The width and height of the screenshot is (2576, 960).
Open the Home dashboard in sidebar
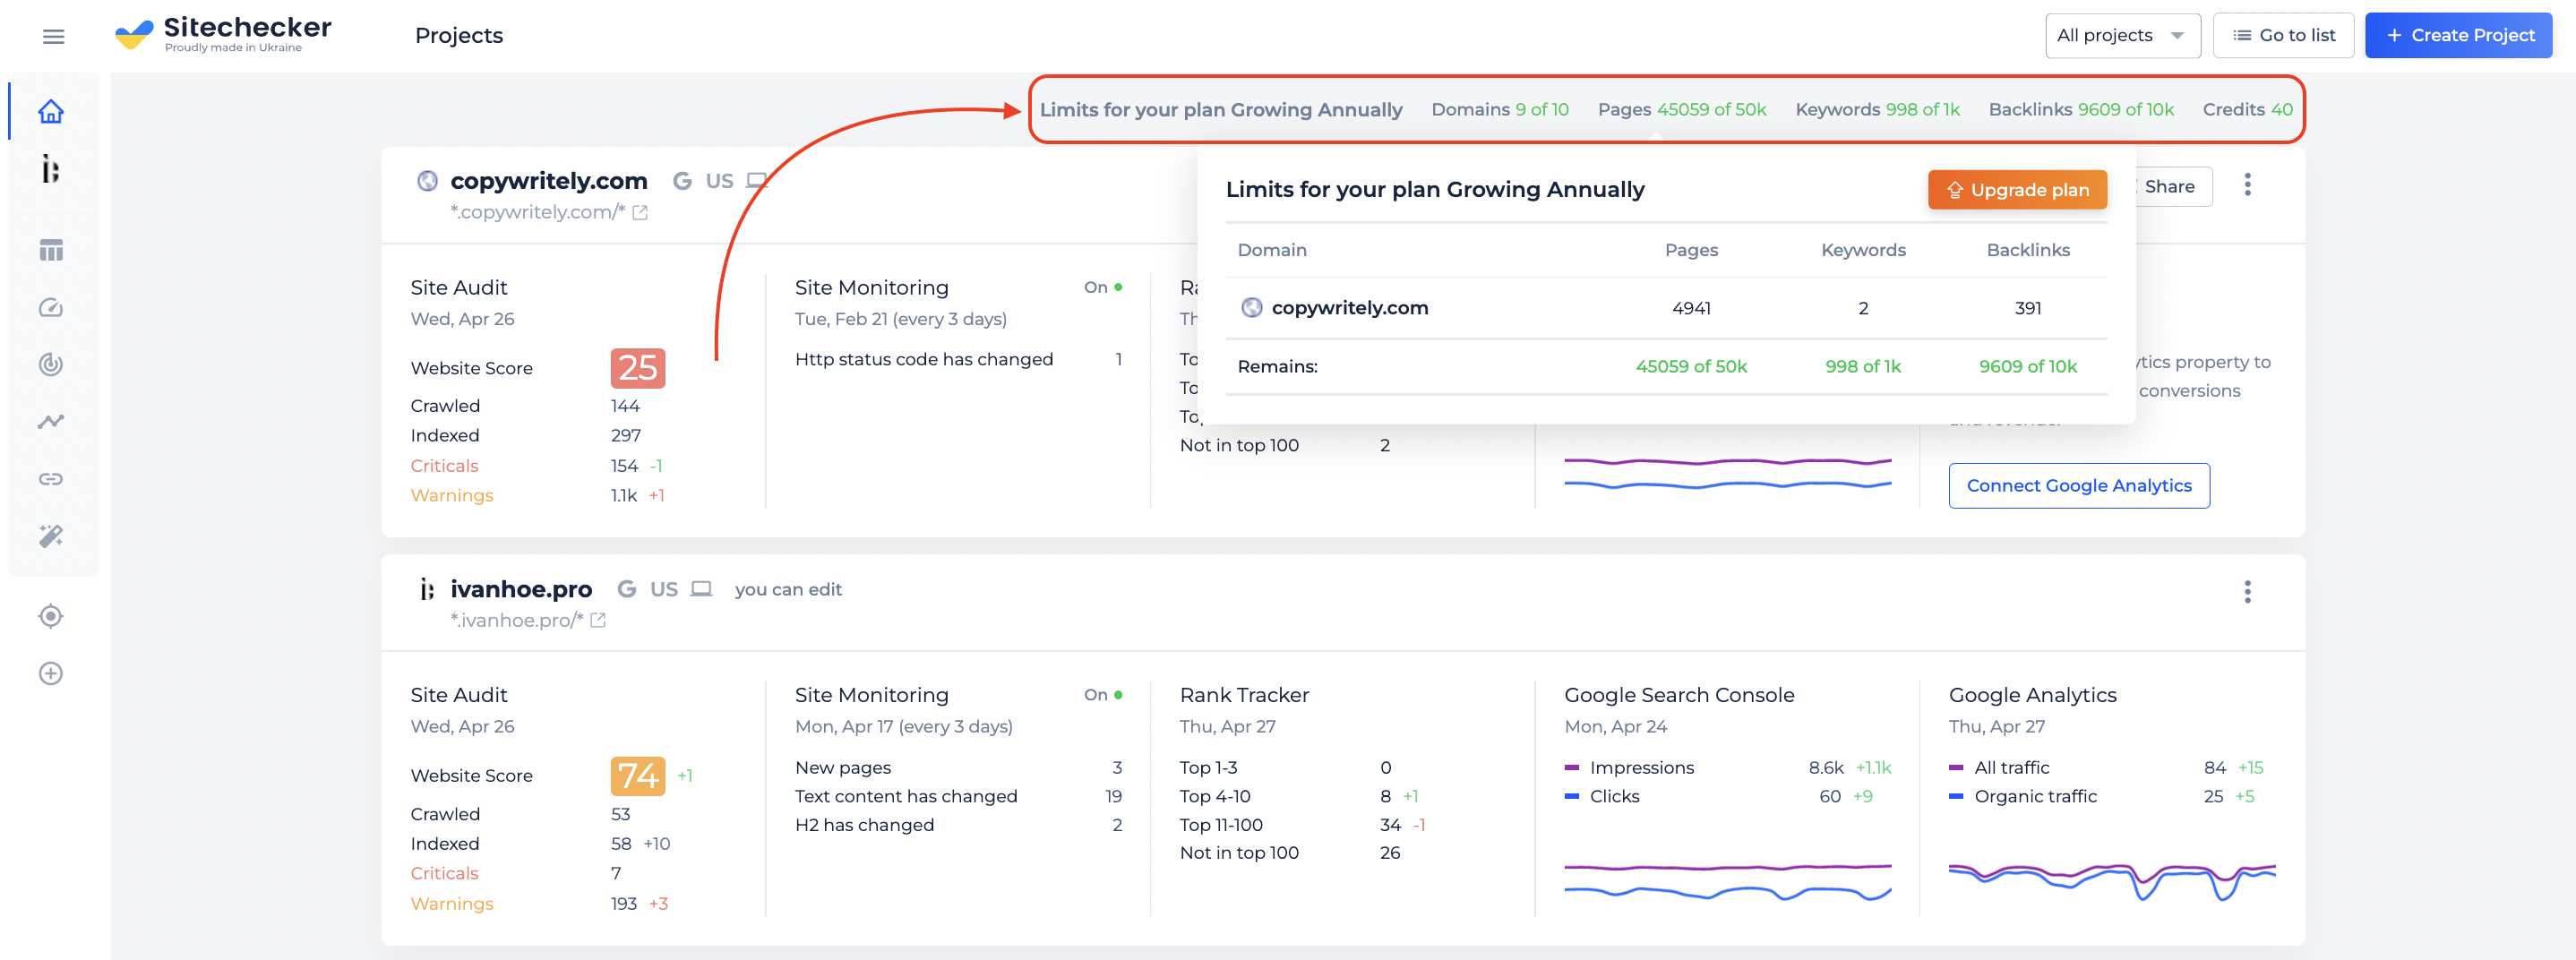click(x=51, y=111)
